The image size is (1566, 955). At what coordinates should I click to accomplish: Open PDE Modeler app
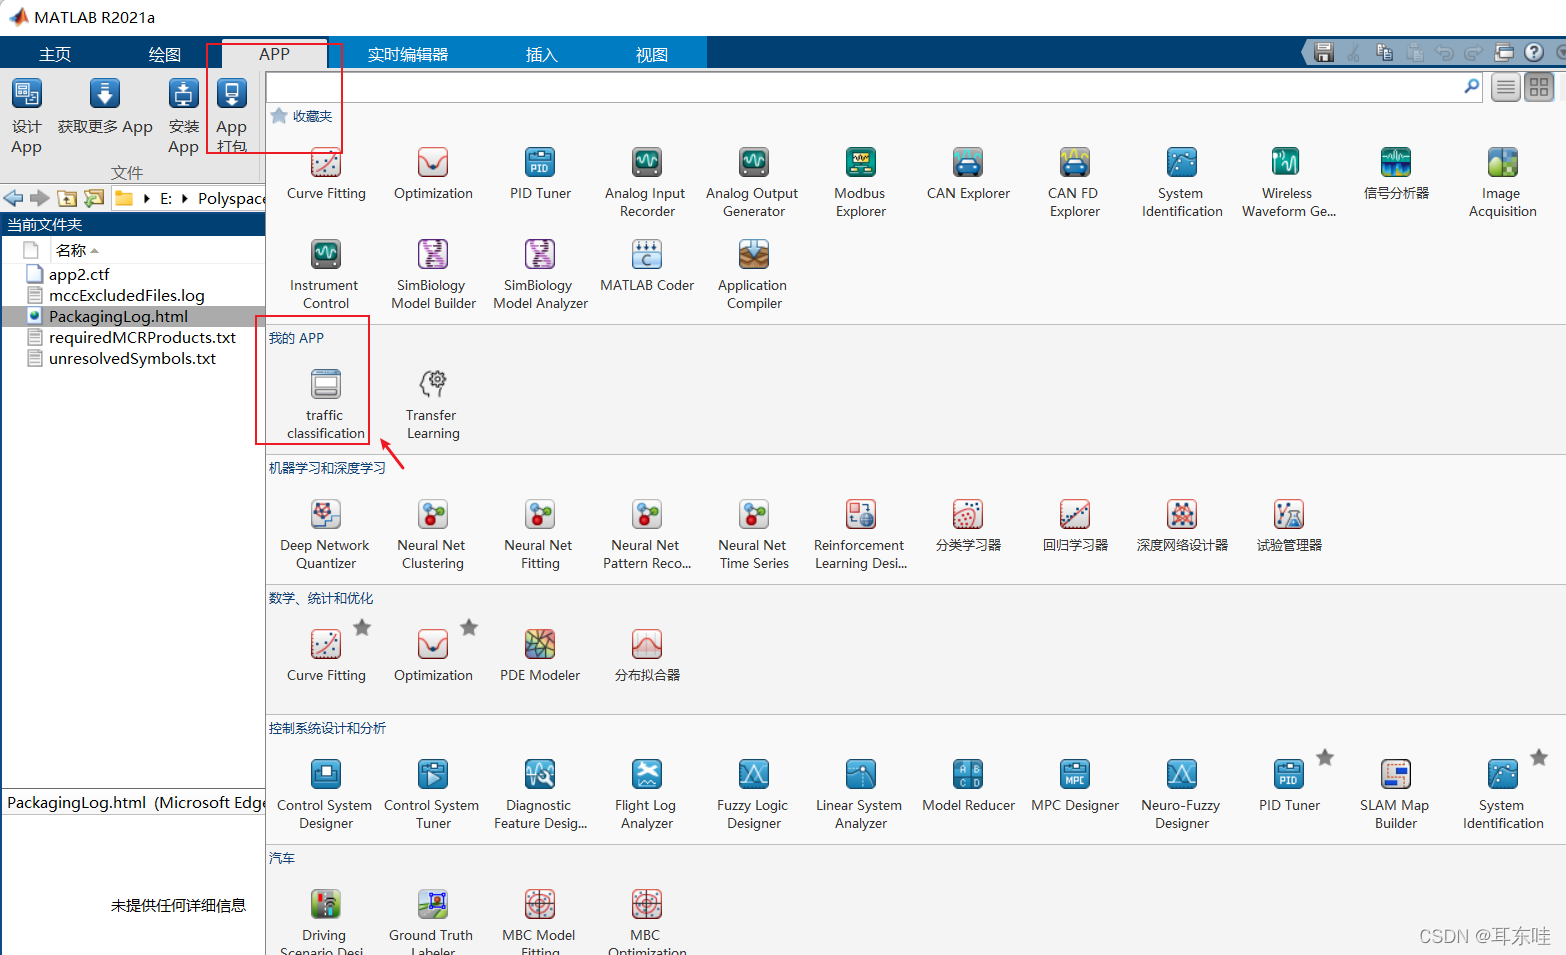[x=540, y=656]
